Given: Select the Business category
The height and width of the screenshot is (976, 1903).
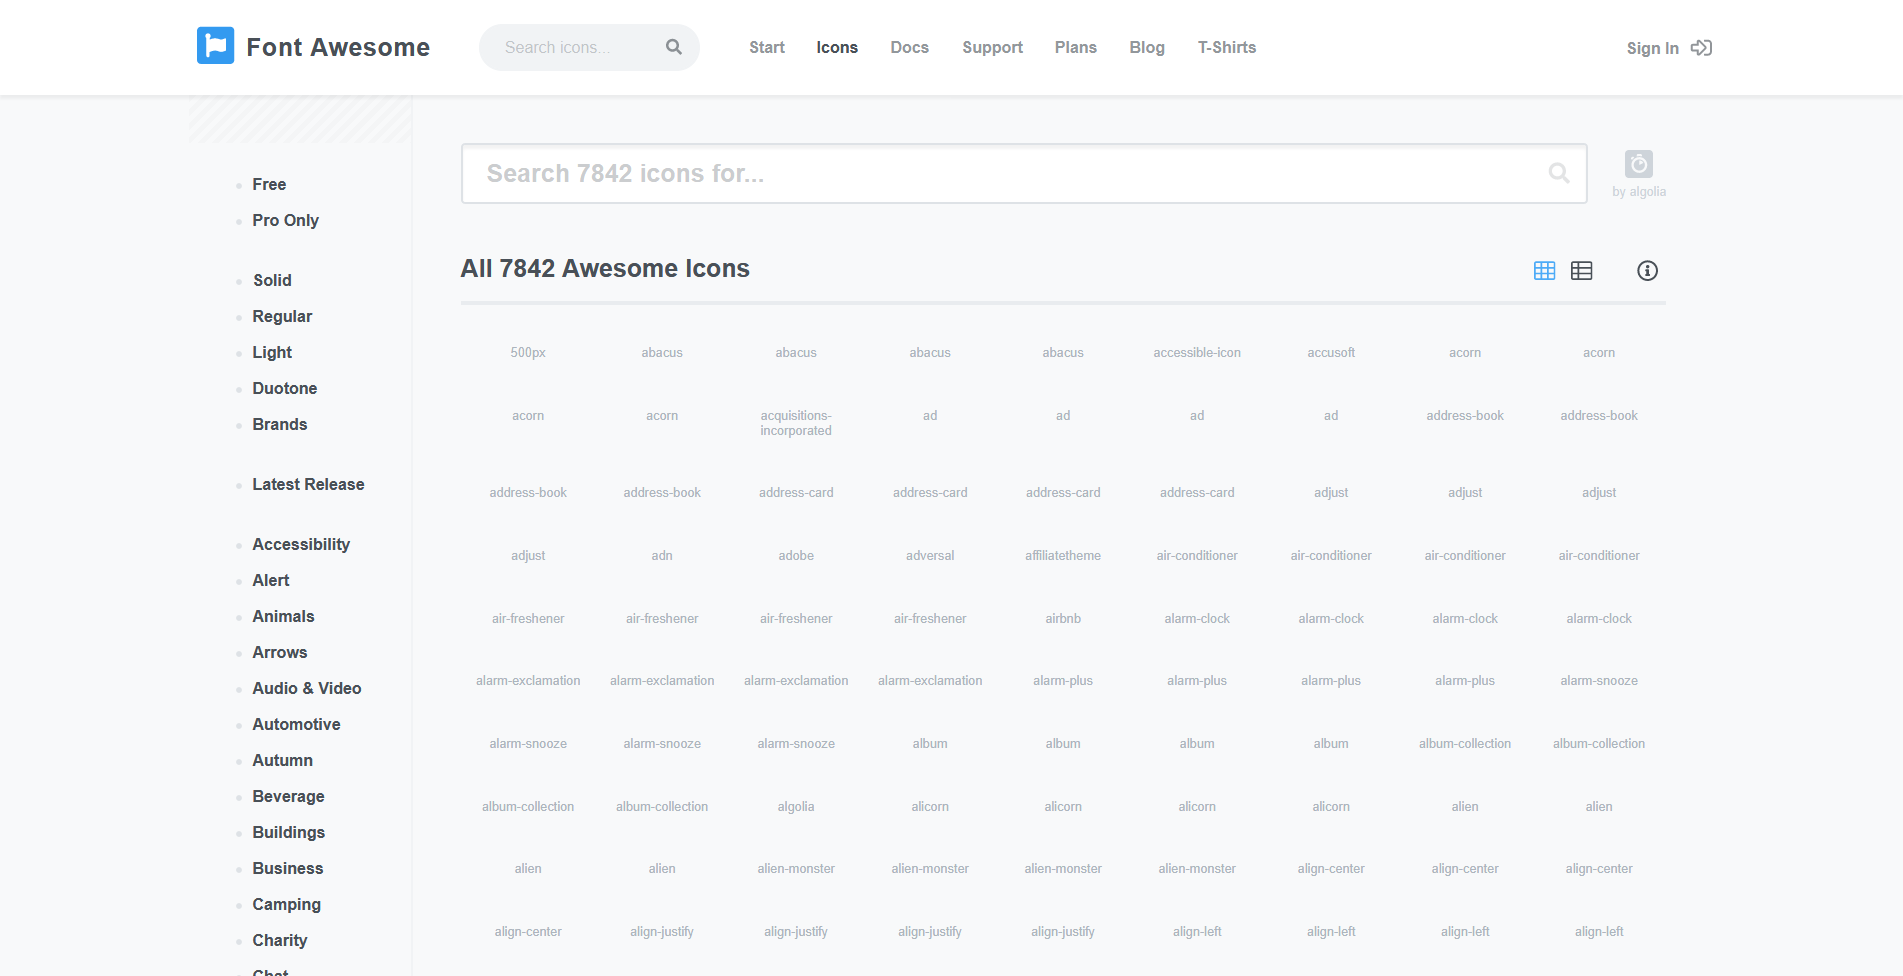Looking at the screenshot, I should click(288, 868).
